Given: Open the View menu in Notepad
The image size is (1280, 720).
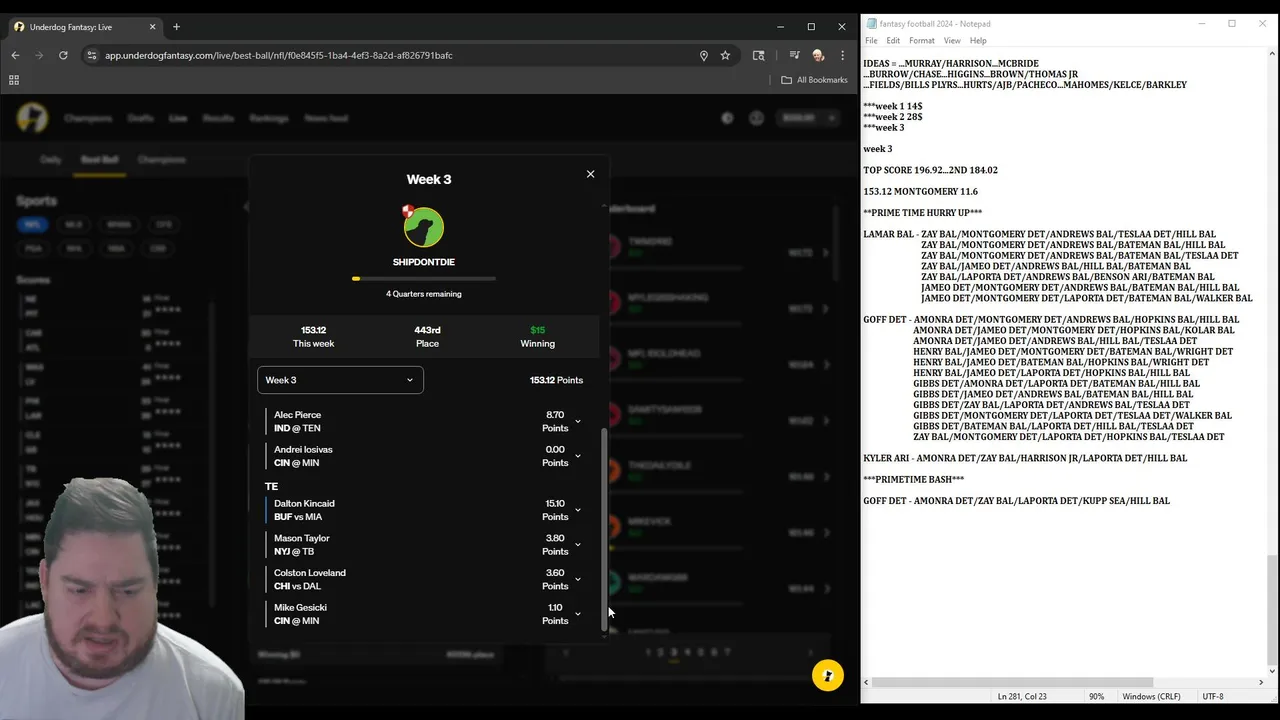Looking at the screenshot, I should (x=952, y=41).
